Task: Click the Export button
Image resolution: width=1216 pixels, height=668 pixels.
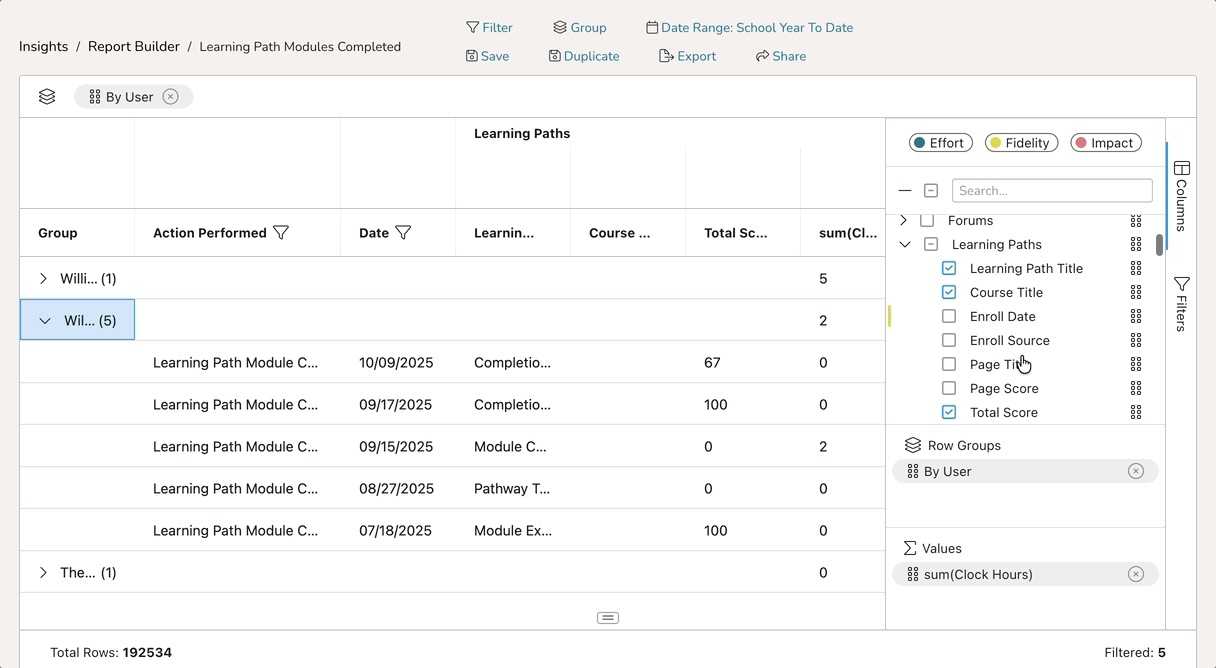Action: click(687, 56)
